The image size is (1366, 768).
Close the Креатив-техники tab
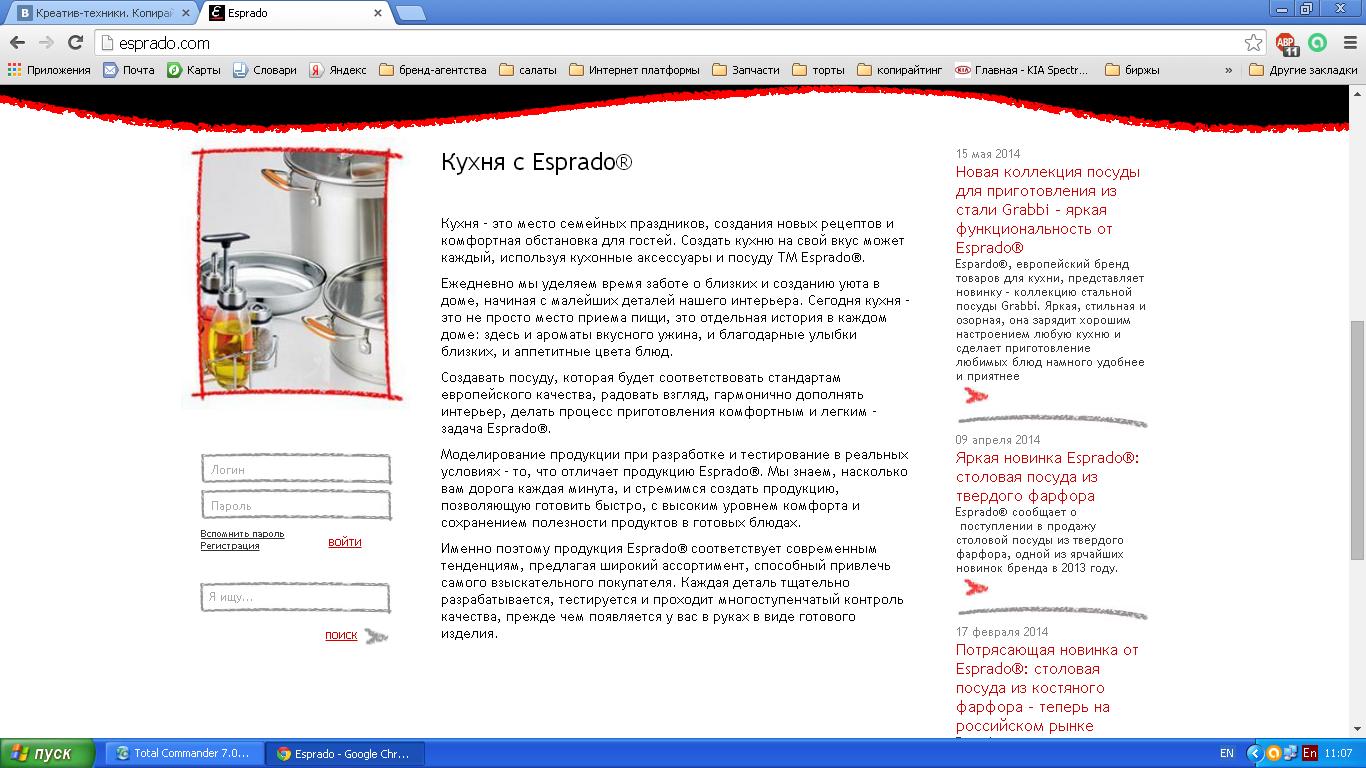(x=185, y=13)
